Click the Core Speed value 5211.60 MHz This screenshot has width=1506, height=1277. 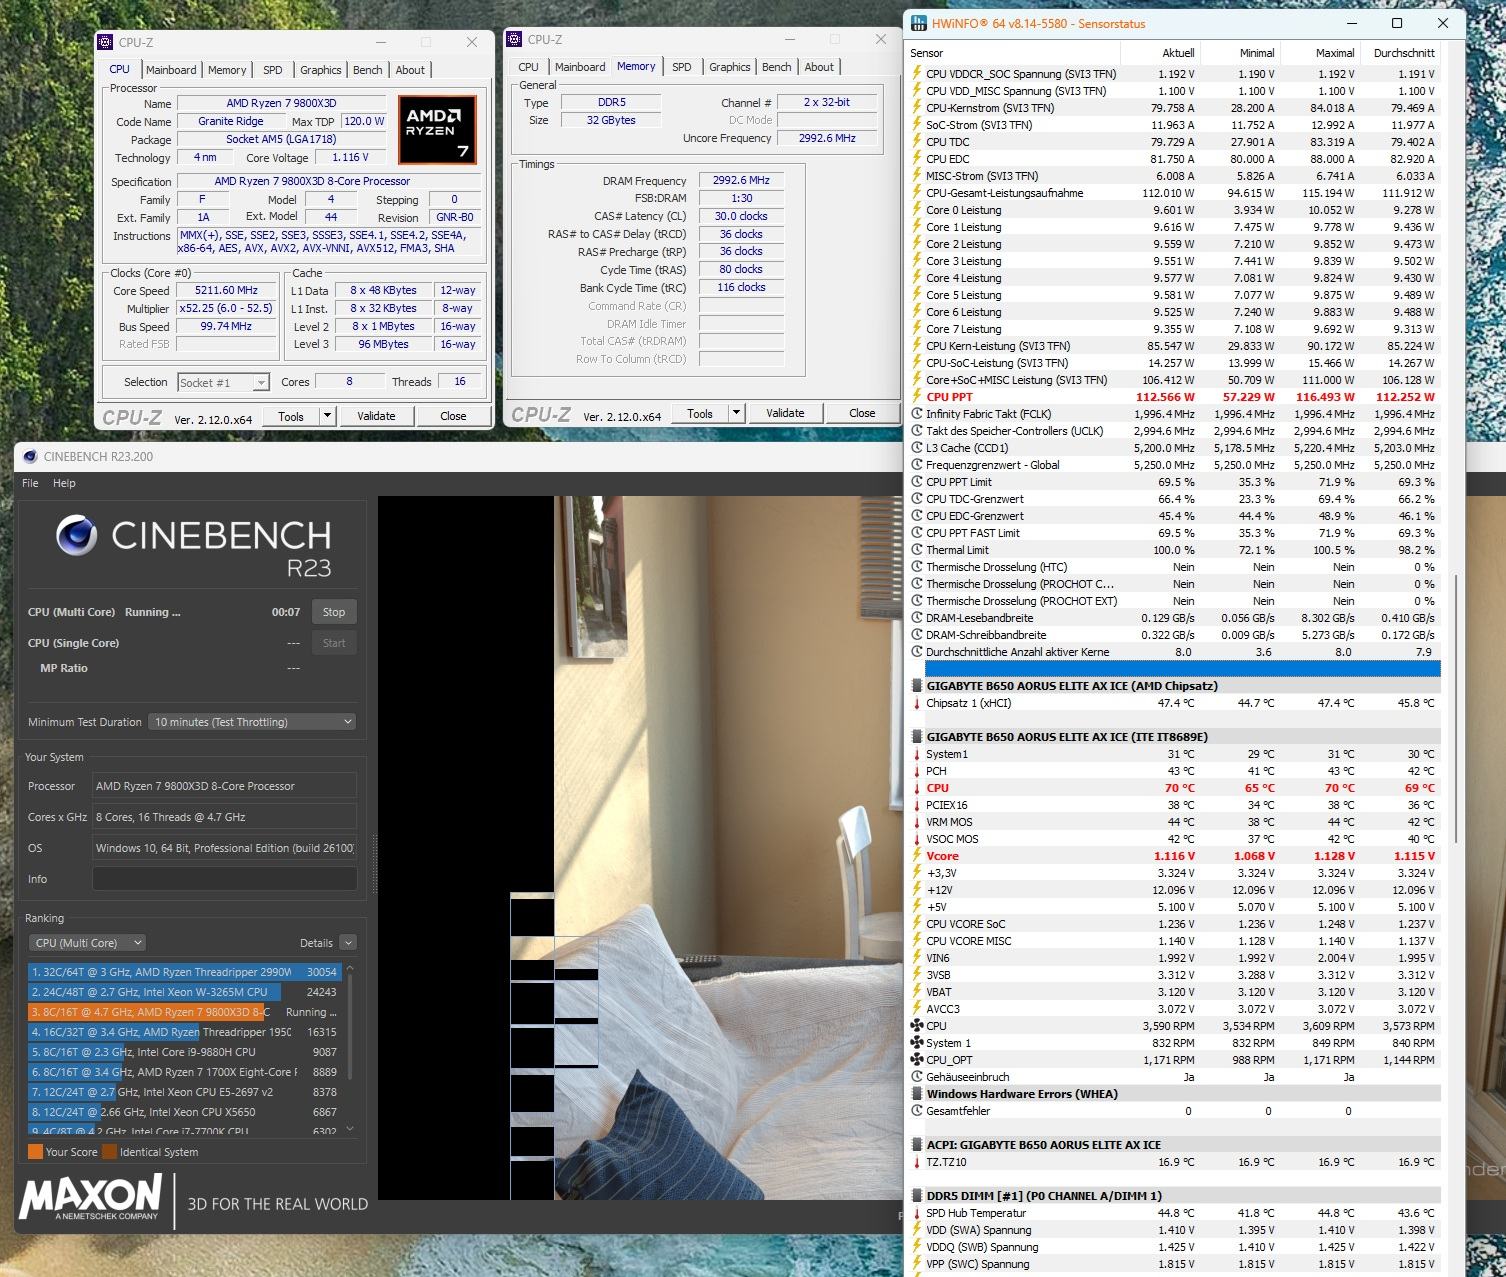tap(226, 291)
